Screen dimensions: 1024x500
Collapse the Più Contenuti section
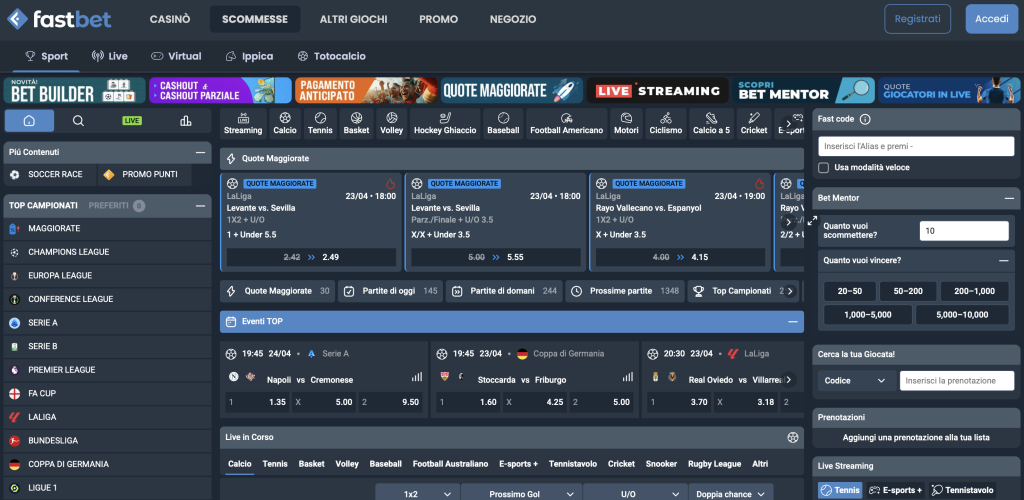click(200, 152)
